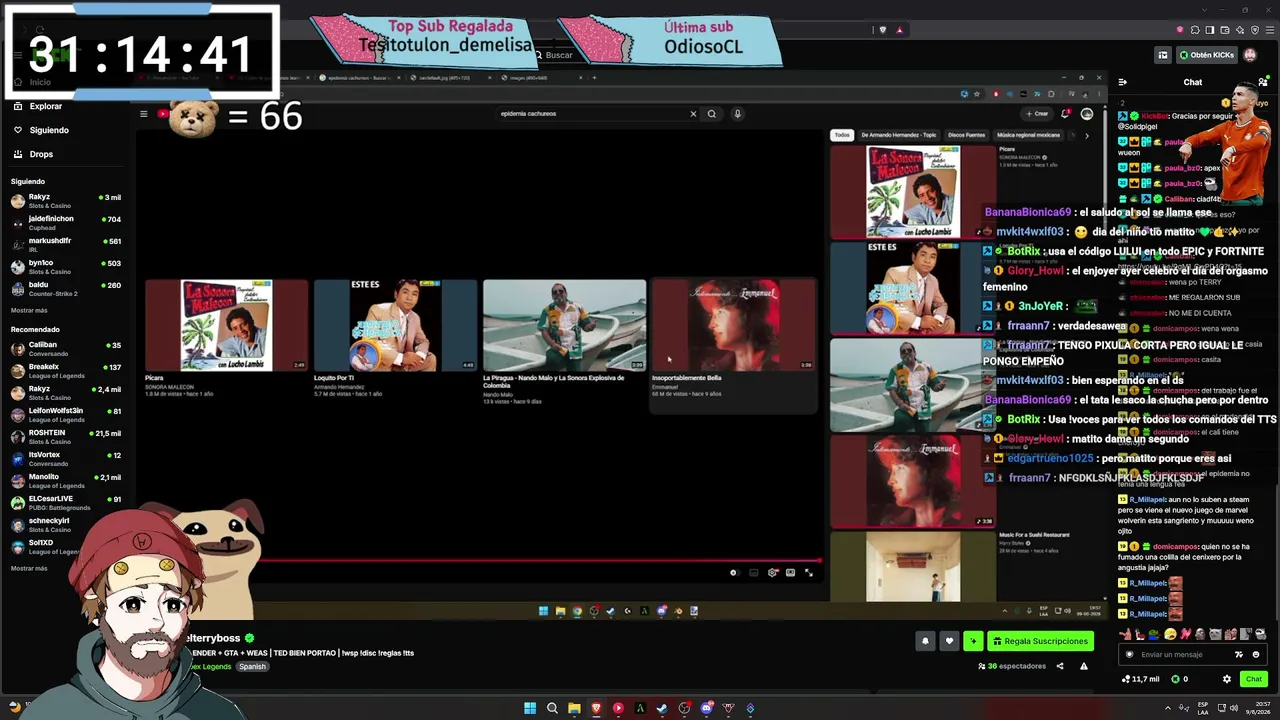Open Rakyz Slots & Casino channel with 3 mil viewers
The image size is (1280, 720).
[x=66, y=201]
